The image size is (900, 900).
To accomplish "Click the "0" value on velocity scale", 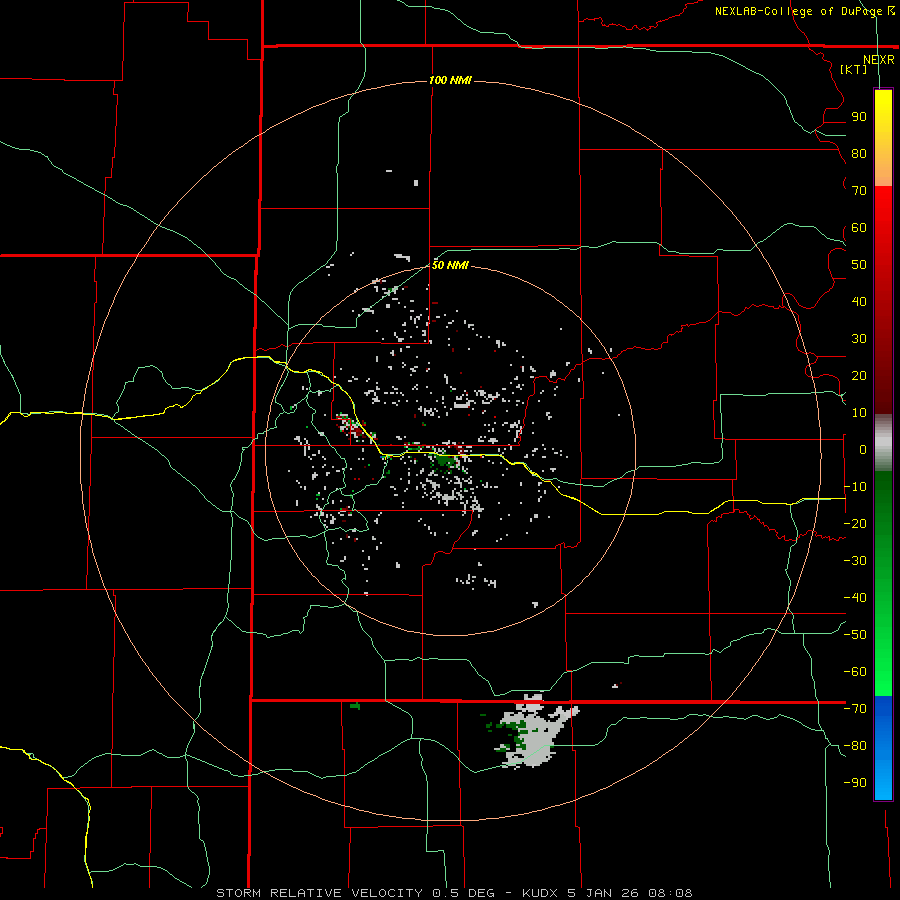I will 863,450.
